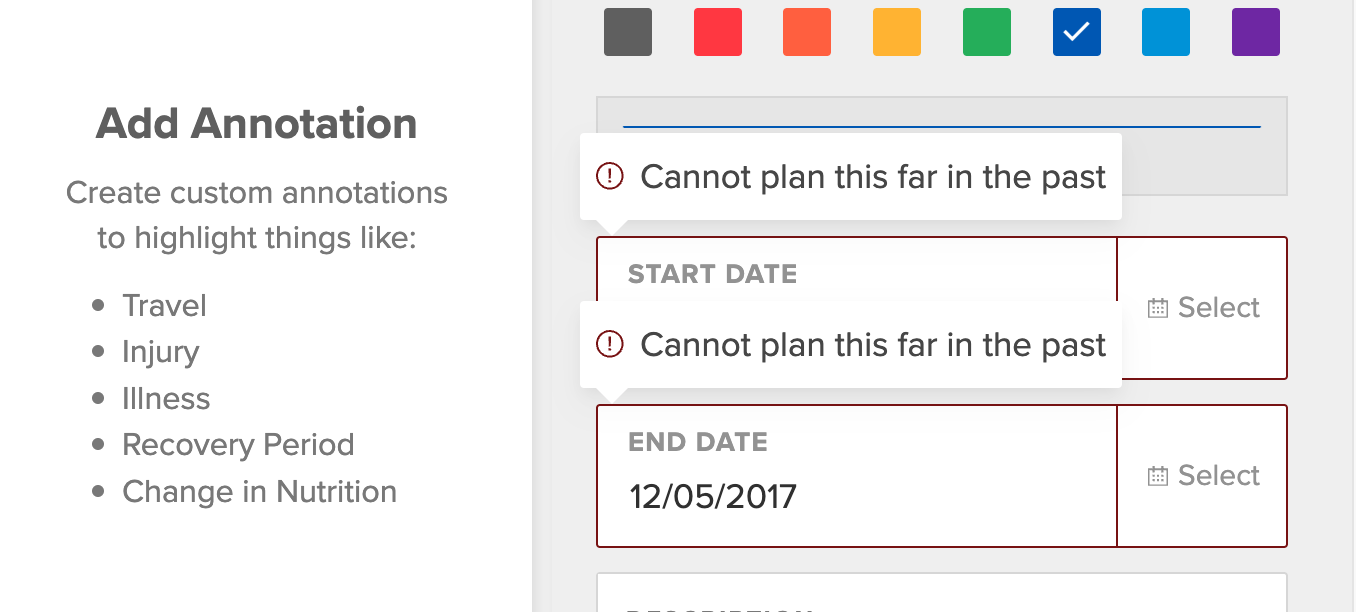Edit the End Date value 12/05/2017
Image resolution: width=1356 pixels, height=612 pixels.
[x=712, y=496]
